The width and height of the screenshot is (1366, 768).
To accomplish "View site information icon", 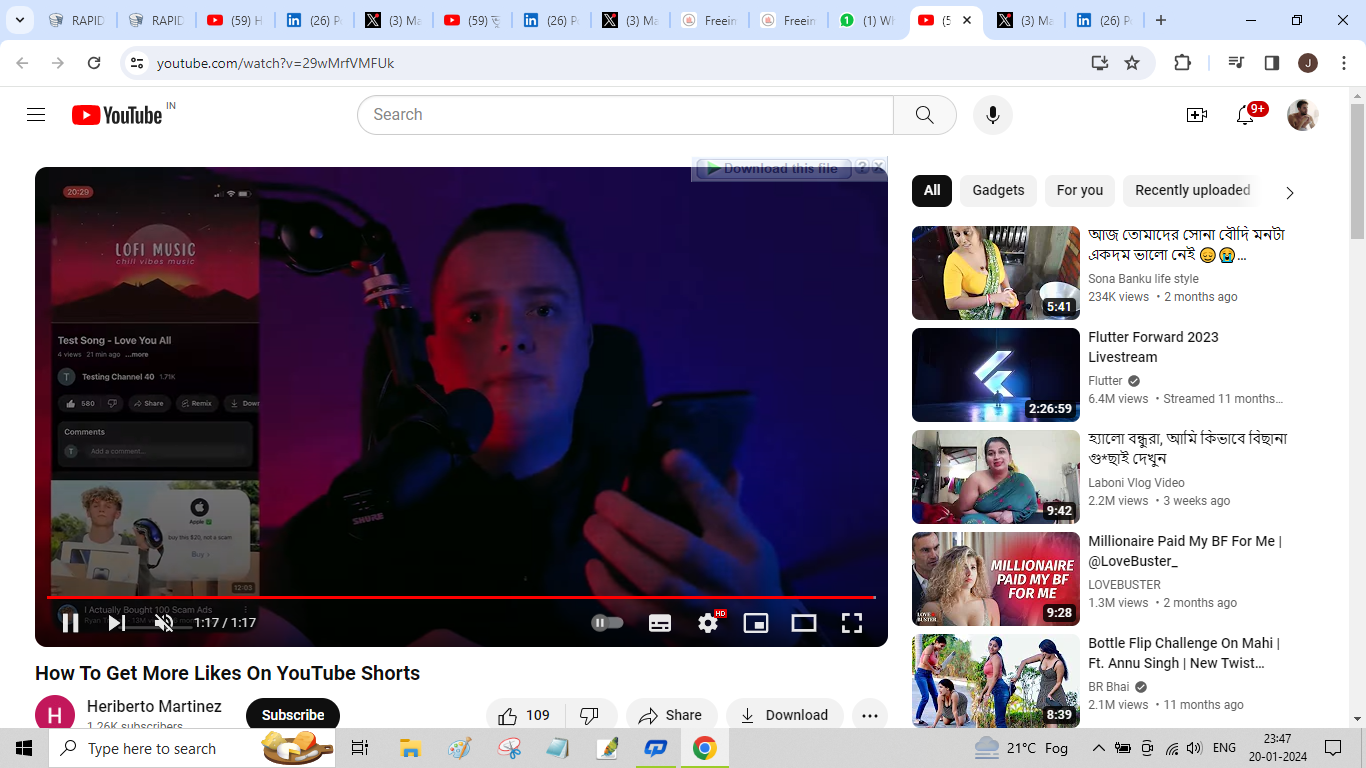I will click(137, 63).
